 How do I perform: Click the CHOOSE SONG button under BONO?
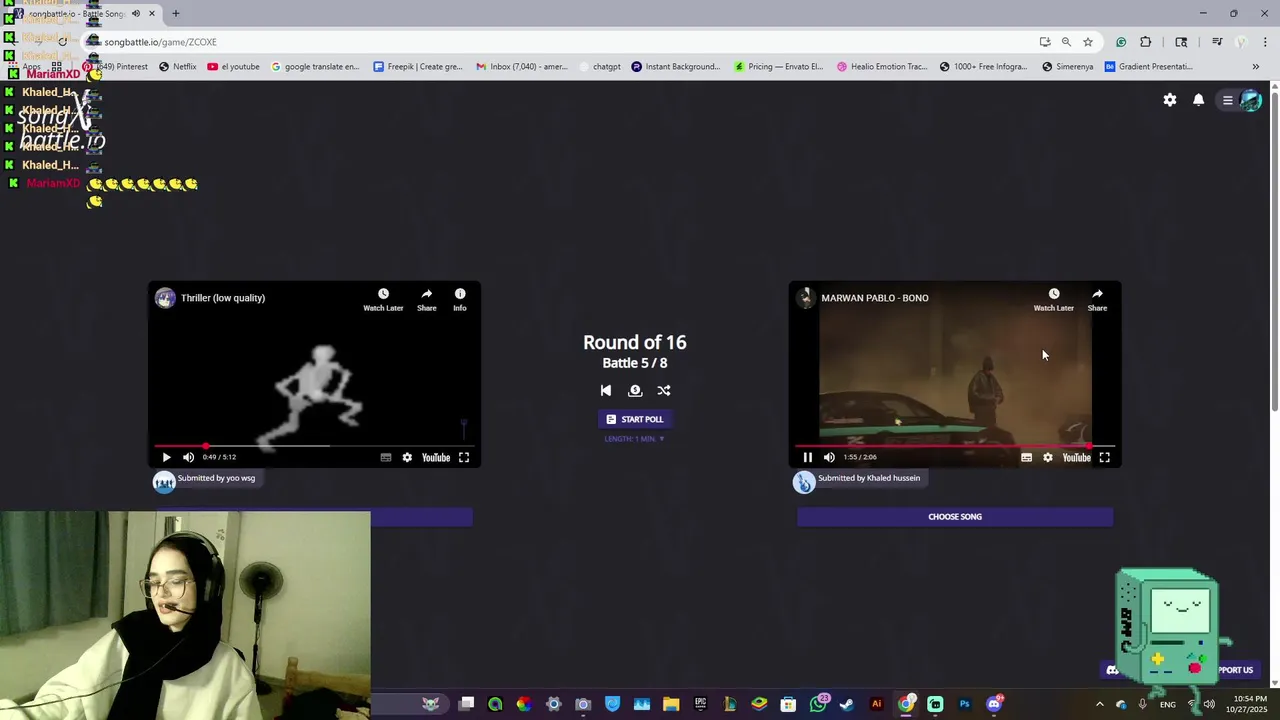click(955, 517)
